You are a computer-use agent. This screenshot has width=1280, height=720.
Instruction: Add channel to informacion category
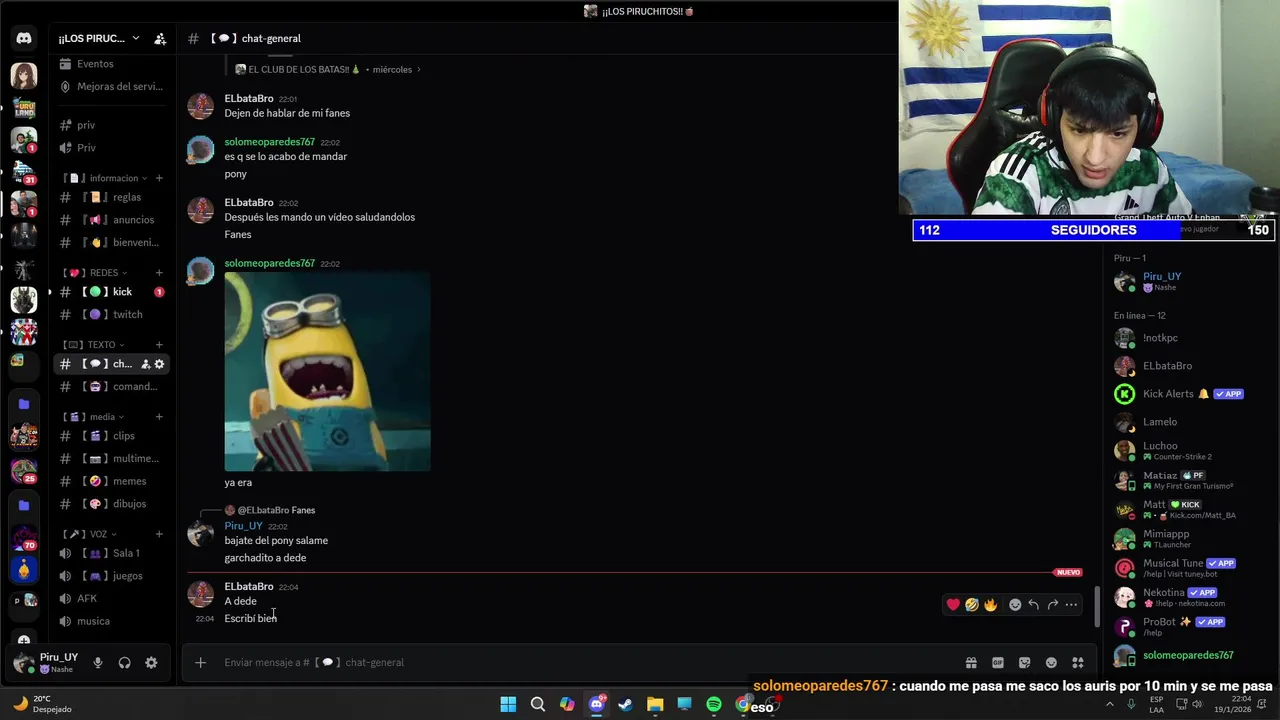pyautogui.click(x=159, y=178)
